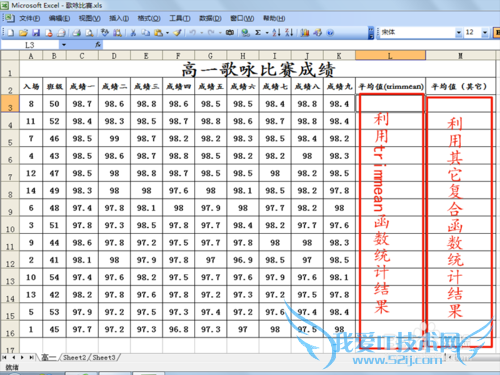Expand the AutoSum functions dropdown arrow
The image size is (500, 375).
click(267, 33)
